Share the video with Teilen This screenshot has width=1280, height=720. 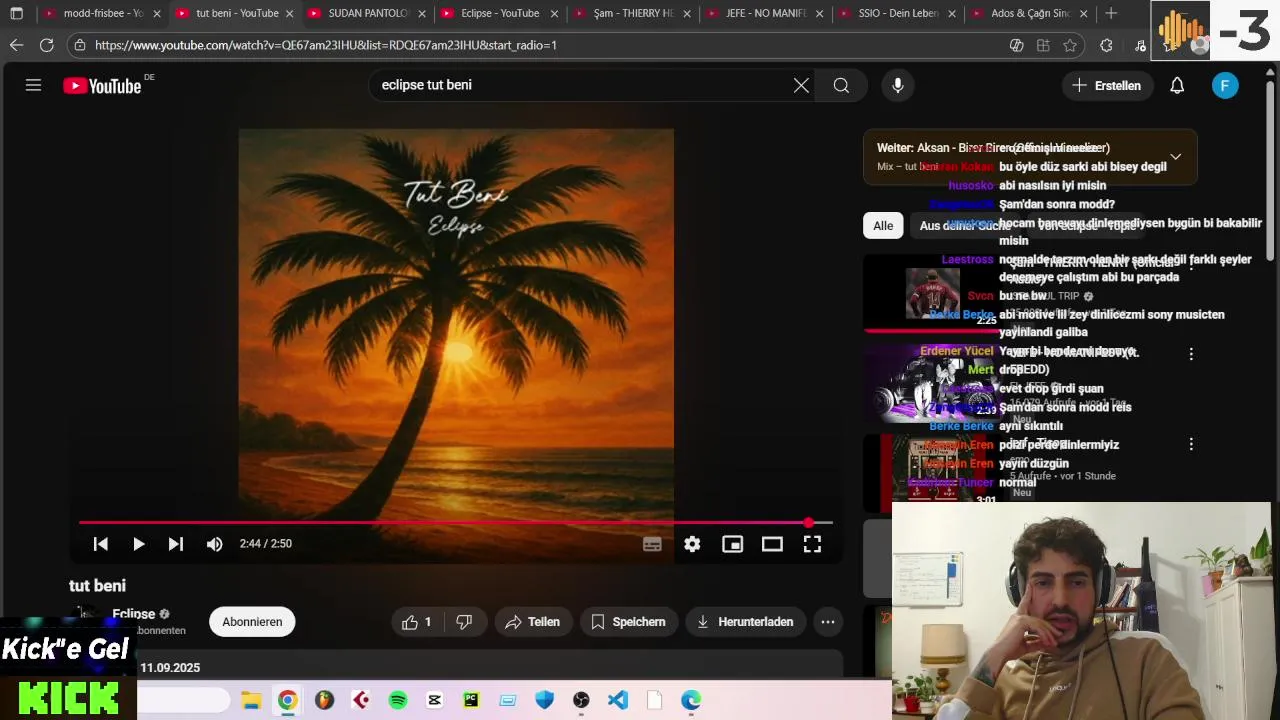(x=533, y=622)
